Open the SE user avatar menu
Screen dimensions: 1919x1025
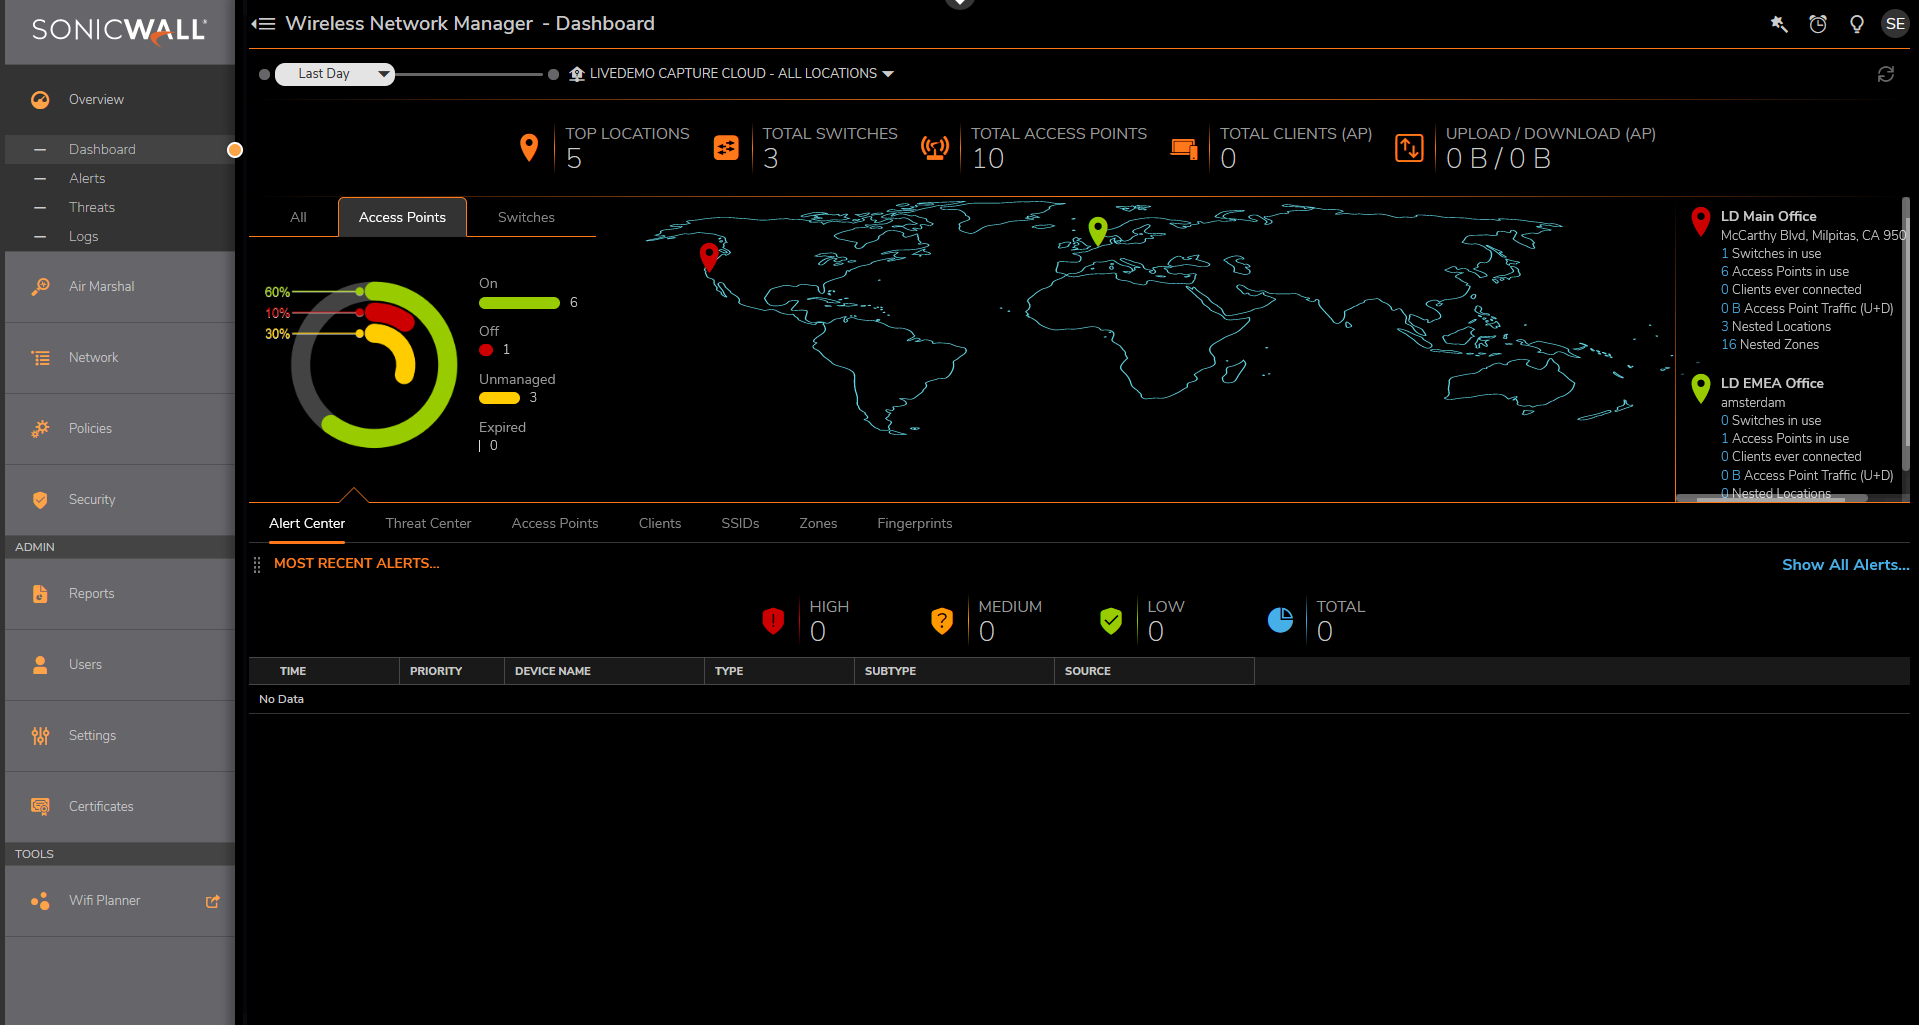click(x=1895, y=24)
